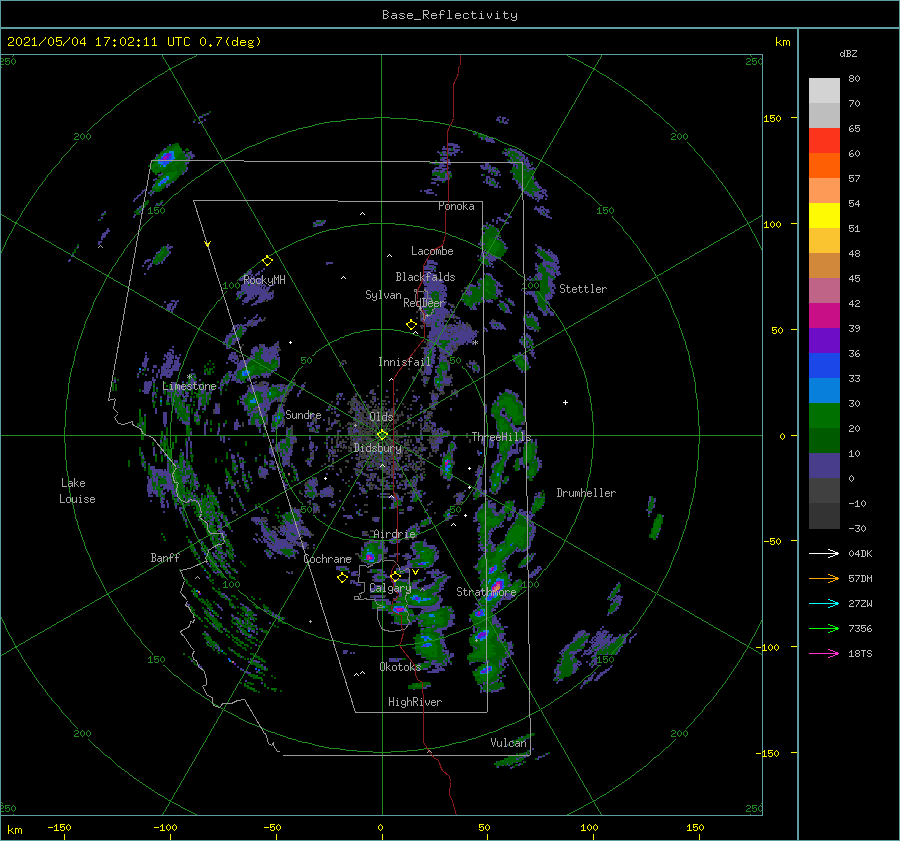Click the orange 57DM legend arrow
Image resolution: width=900 pixels, height=841 pixels.
click(824, 579)
